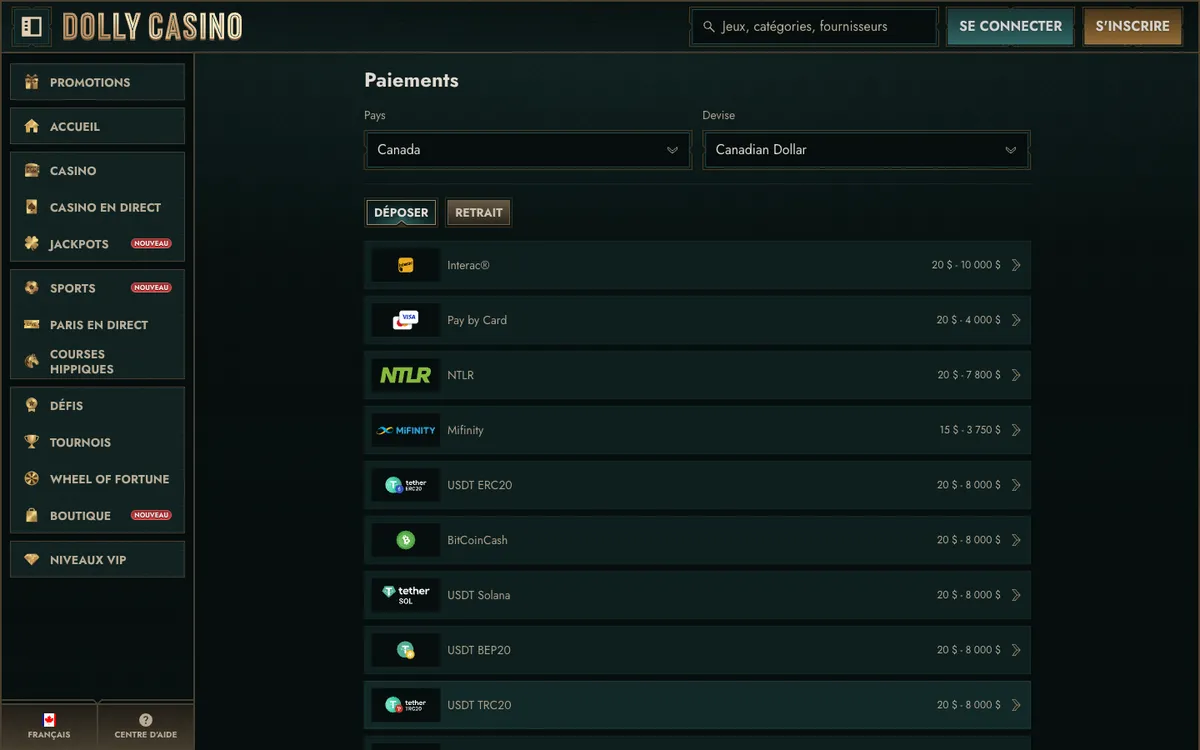The height and width of the screenshot is (750, 1200).
Task: Click the Jackpots clover icon
Action: [32, 244]
